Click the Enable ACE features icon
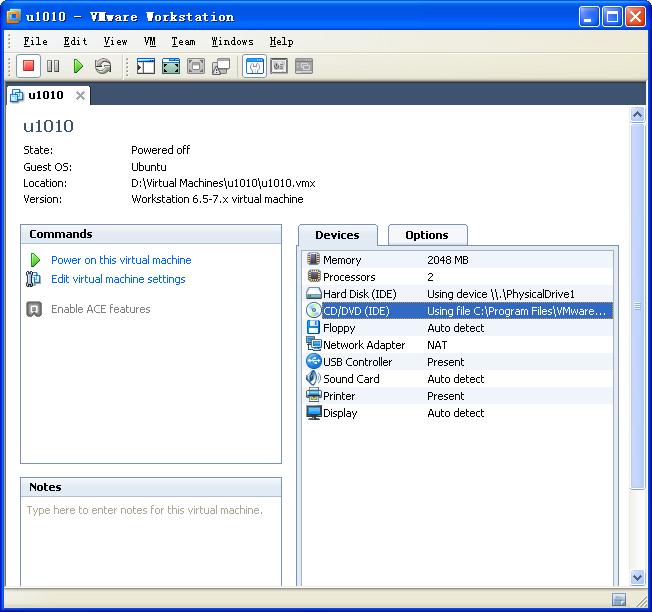 tap(34, 309)
